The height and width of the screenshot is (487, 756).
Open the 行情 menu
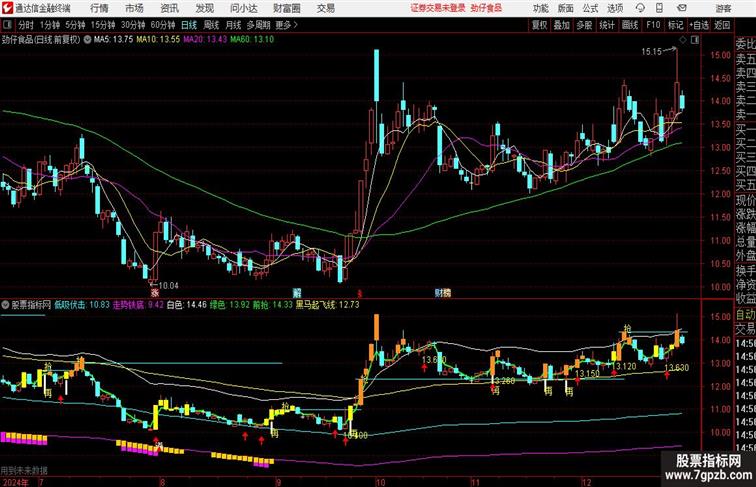pos(99,8)
